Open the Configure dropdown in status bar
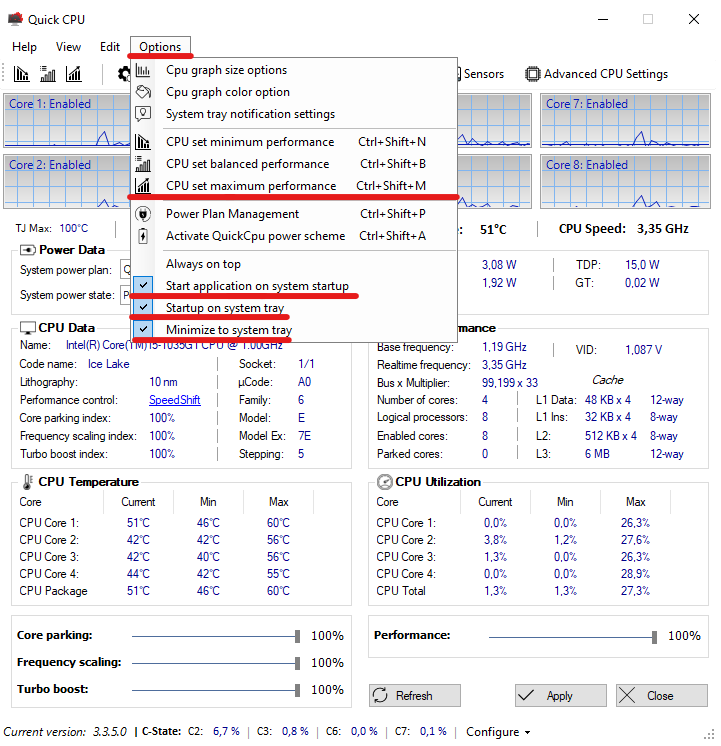The height and width of the screenshot is (746, 721). [x=498, y=732]
